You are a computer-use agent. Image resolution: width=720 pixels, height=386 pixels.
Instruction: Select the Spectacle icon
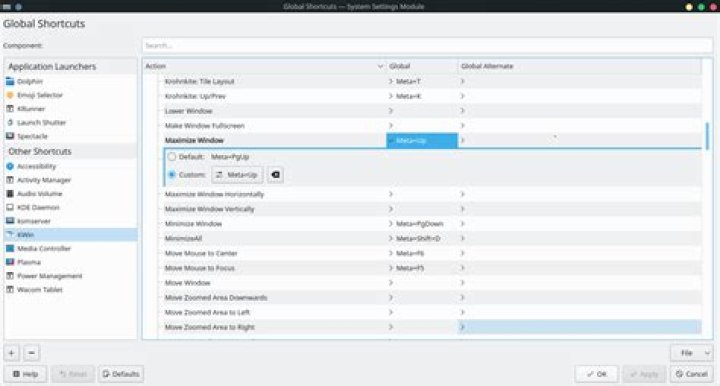tap(10, 136)
